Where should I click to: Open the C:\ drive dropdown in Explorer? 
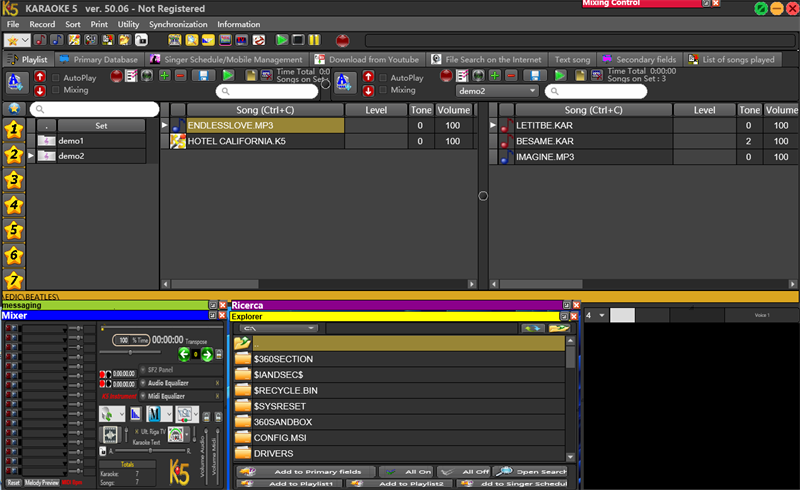point(279,328)
